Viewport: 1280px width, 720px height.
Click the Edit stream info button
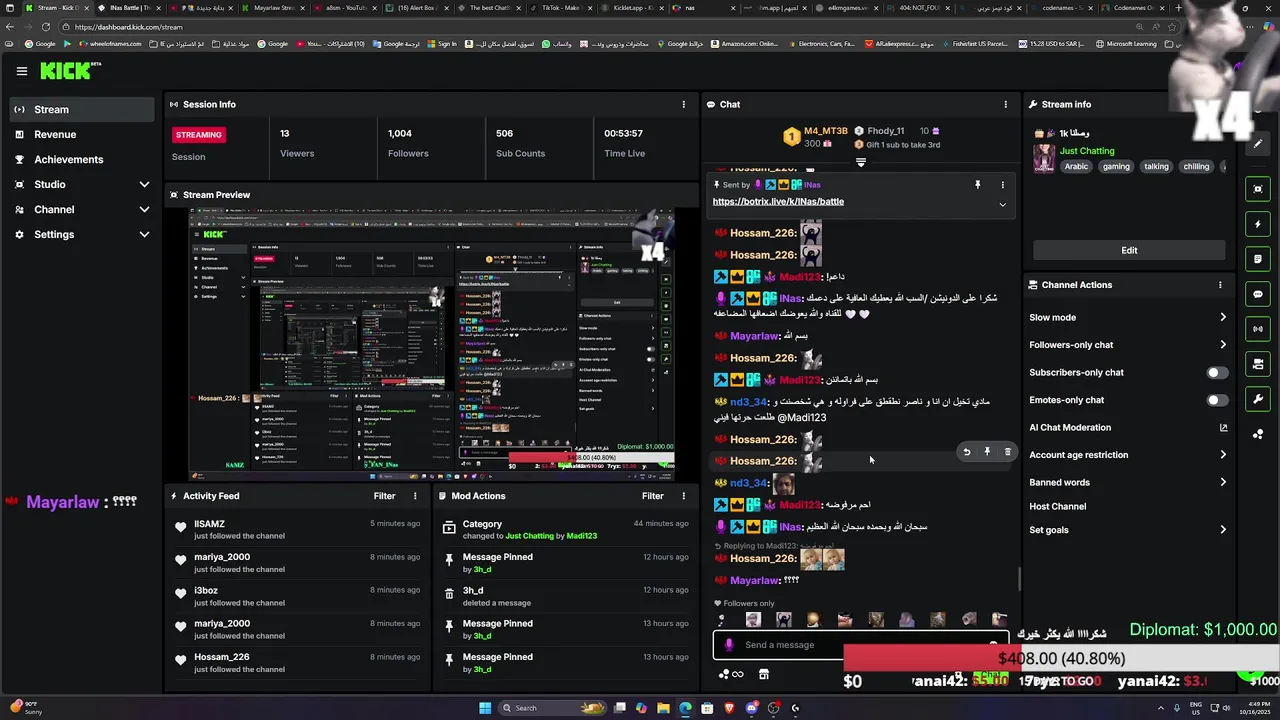click(x=1129, y=250)
